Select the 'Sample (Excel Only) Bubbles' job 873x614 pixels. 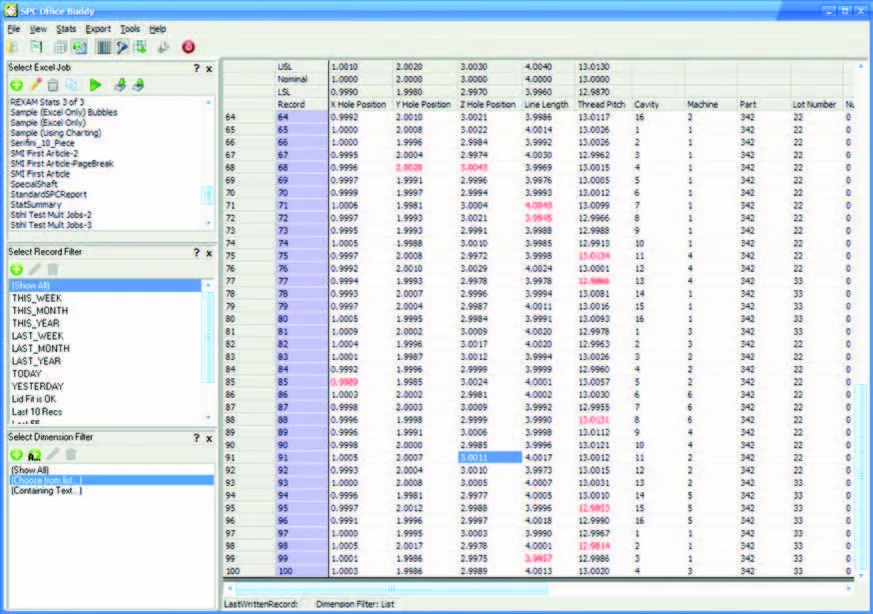pyautogui.click(x=64, y=112)
